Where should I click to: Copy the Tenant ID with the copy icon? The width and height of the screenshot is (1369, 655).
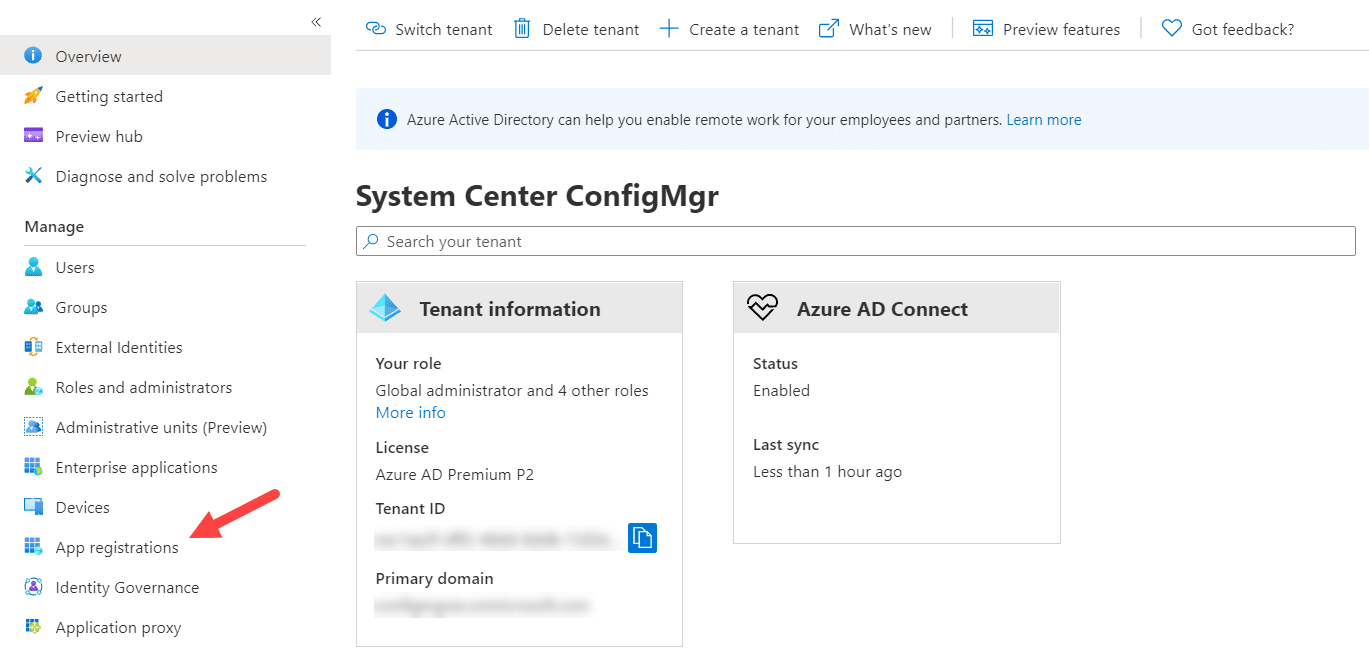coord(643,538)
